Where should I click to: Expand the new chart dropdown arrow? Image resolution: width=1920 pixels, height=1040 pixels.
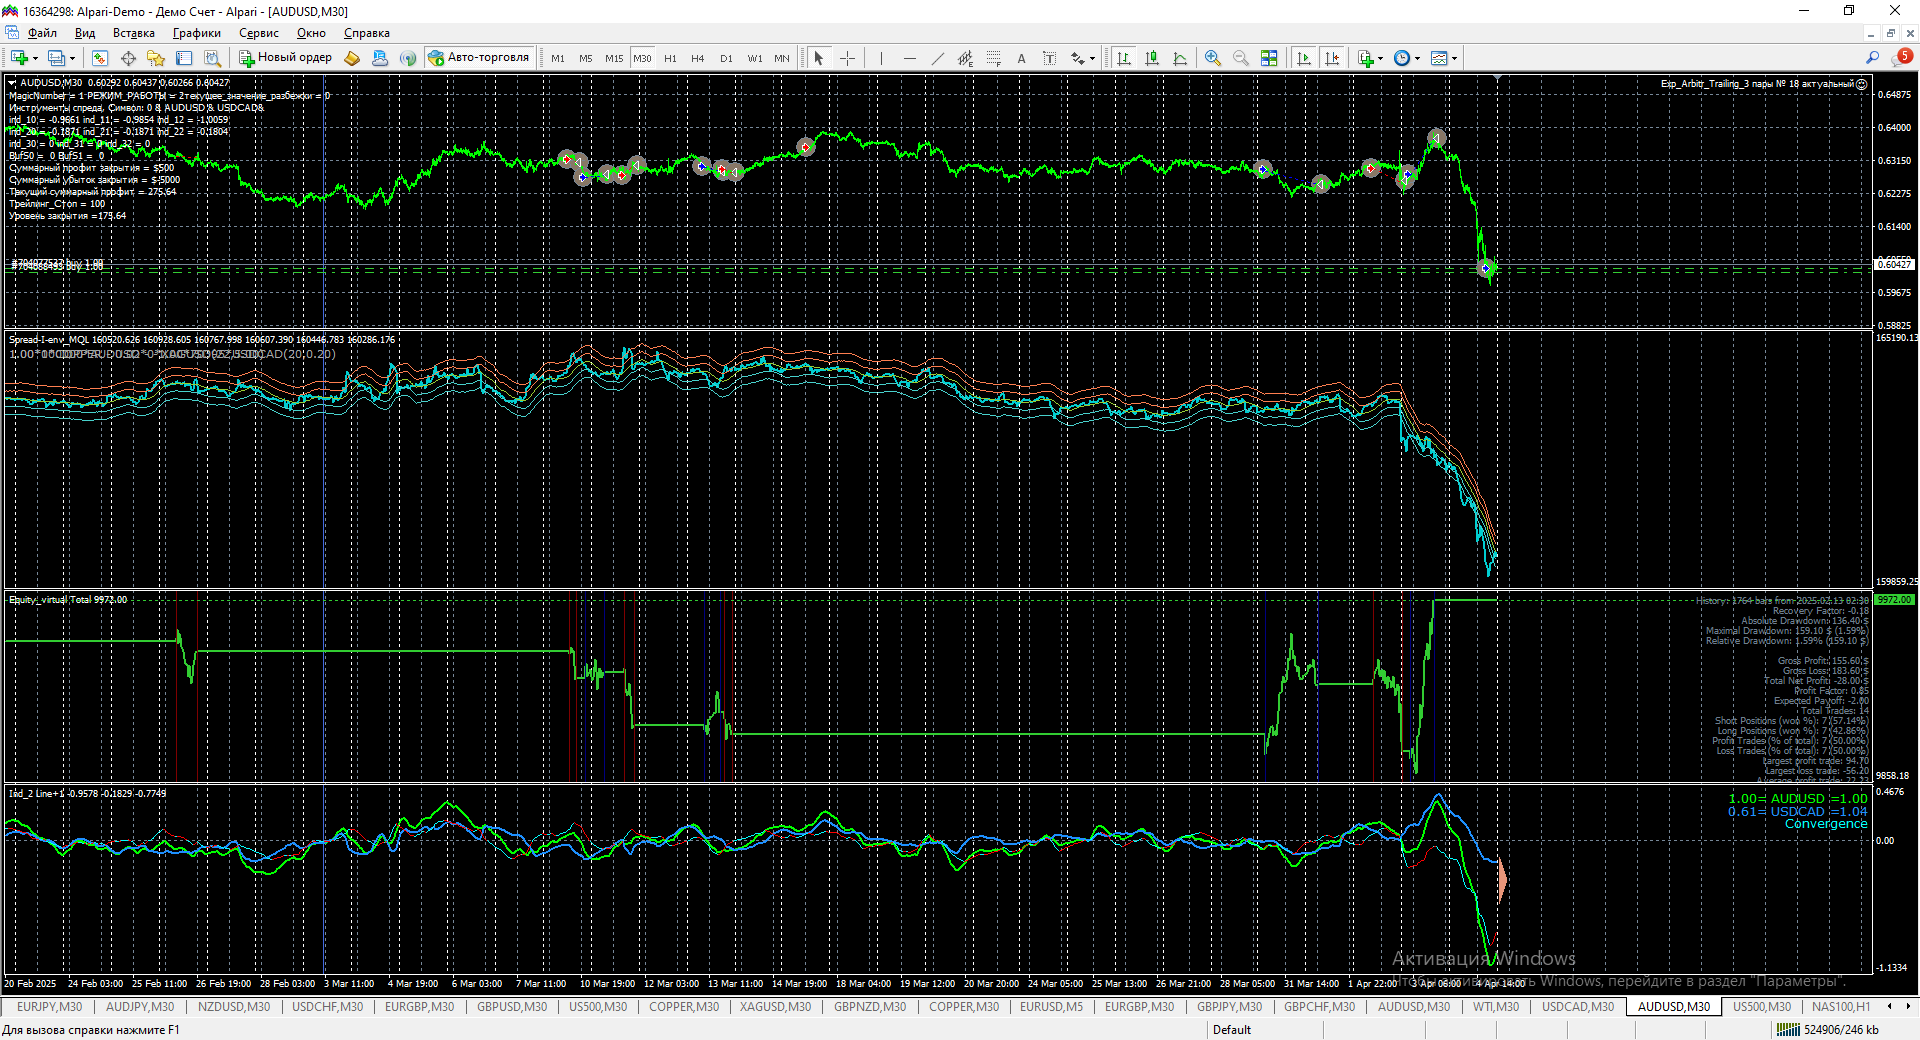pos(35,58)
